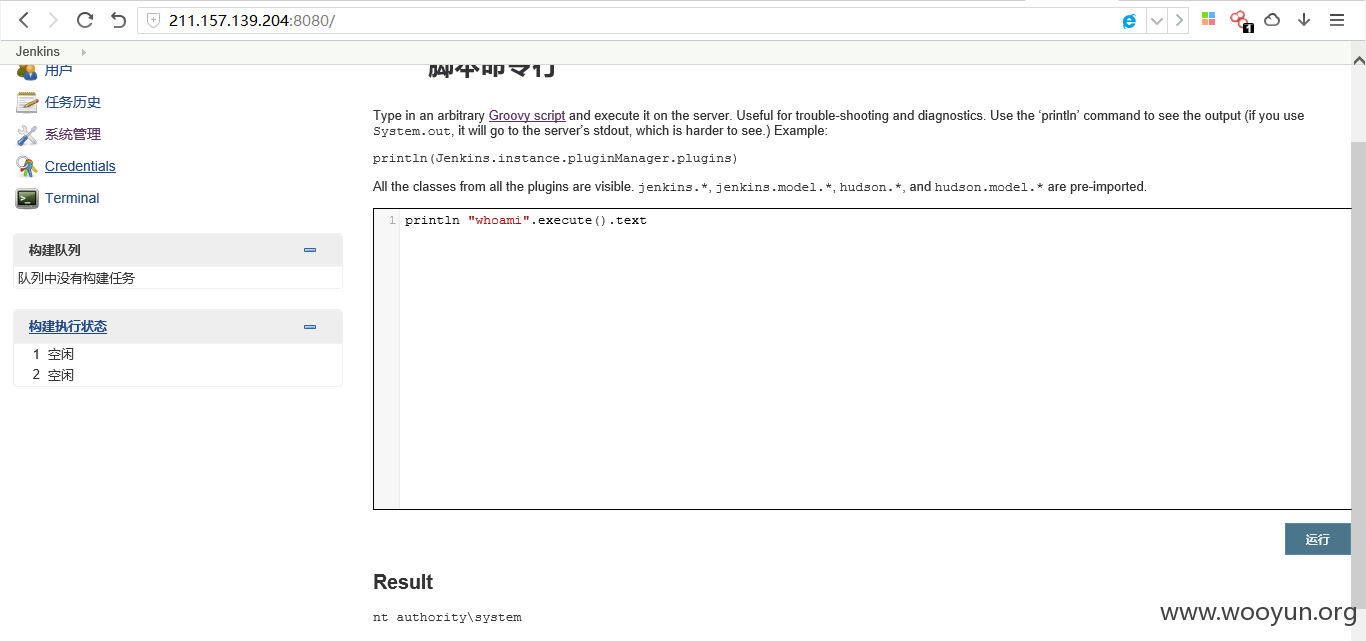Viewport: 1366px width, 641px height.
Task: Open address bar dropdown chevron
Action: pos(1156,20)
